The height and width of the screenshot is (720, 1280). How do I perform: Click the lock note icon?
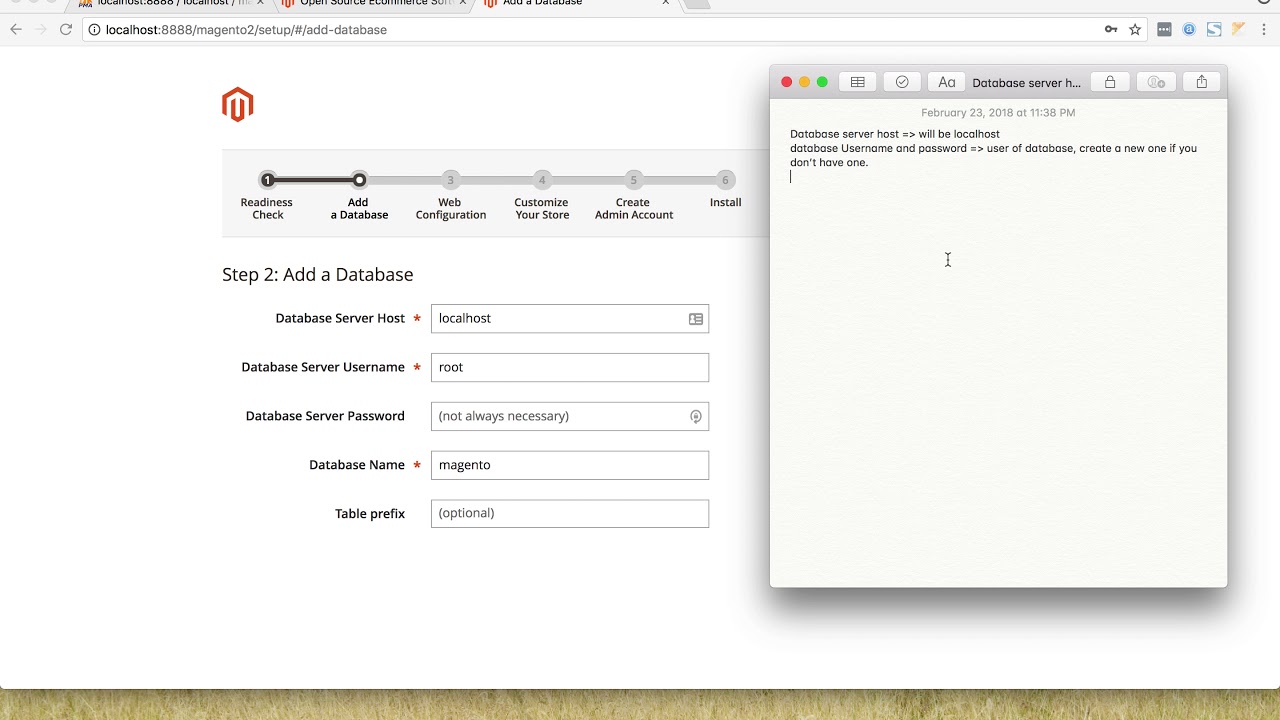coord(1110,82)
